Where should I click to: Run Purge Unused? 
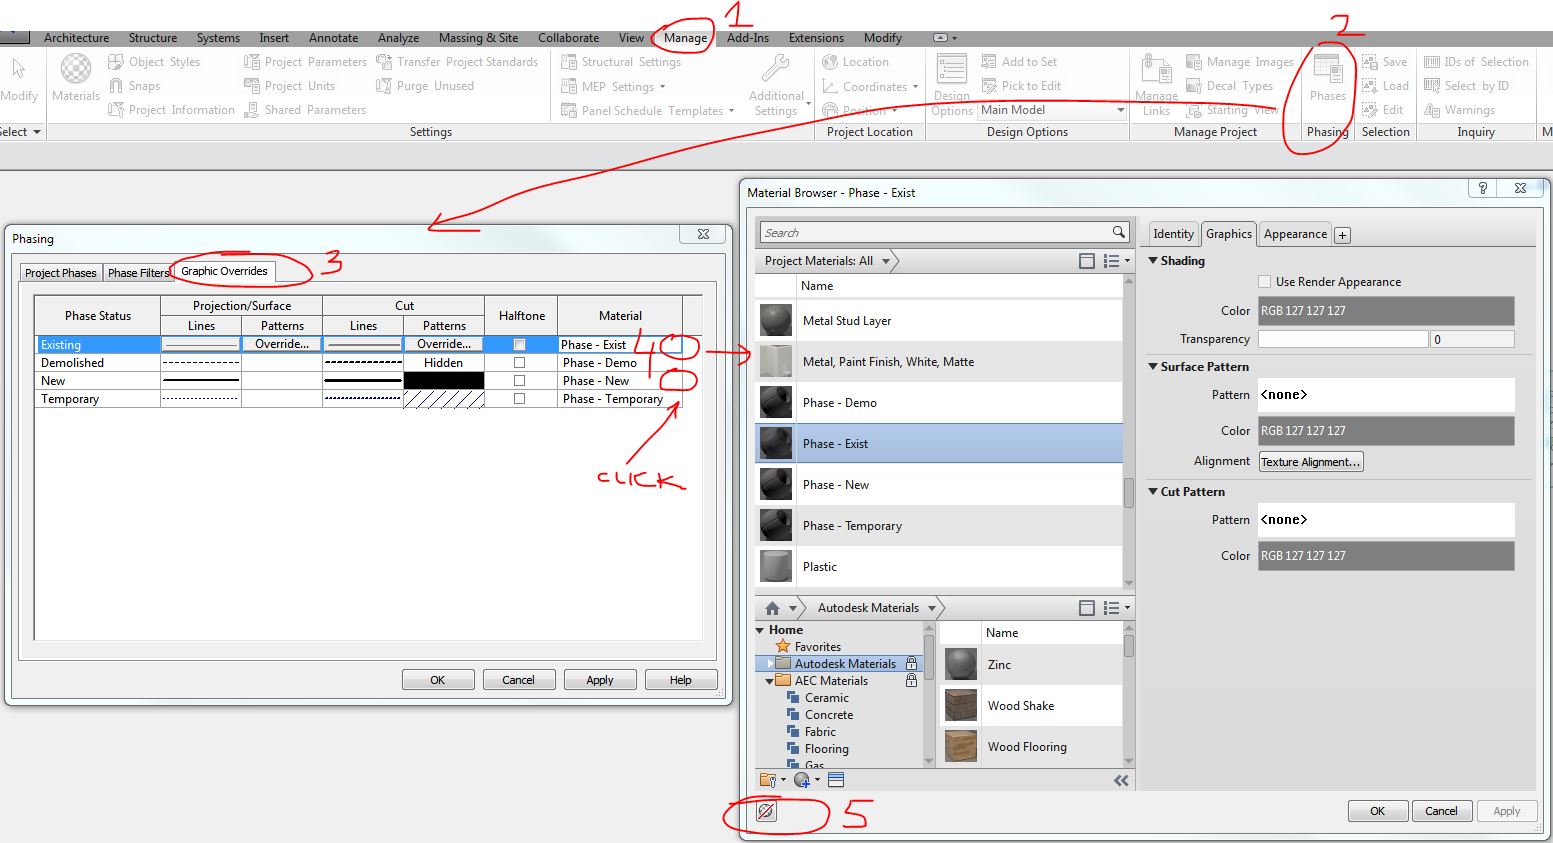(x=425, y=86)
